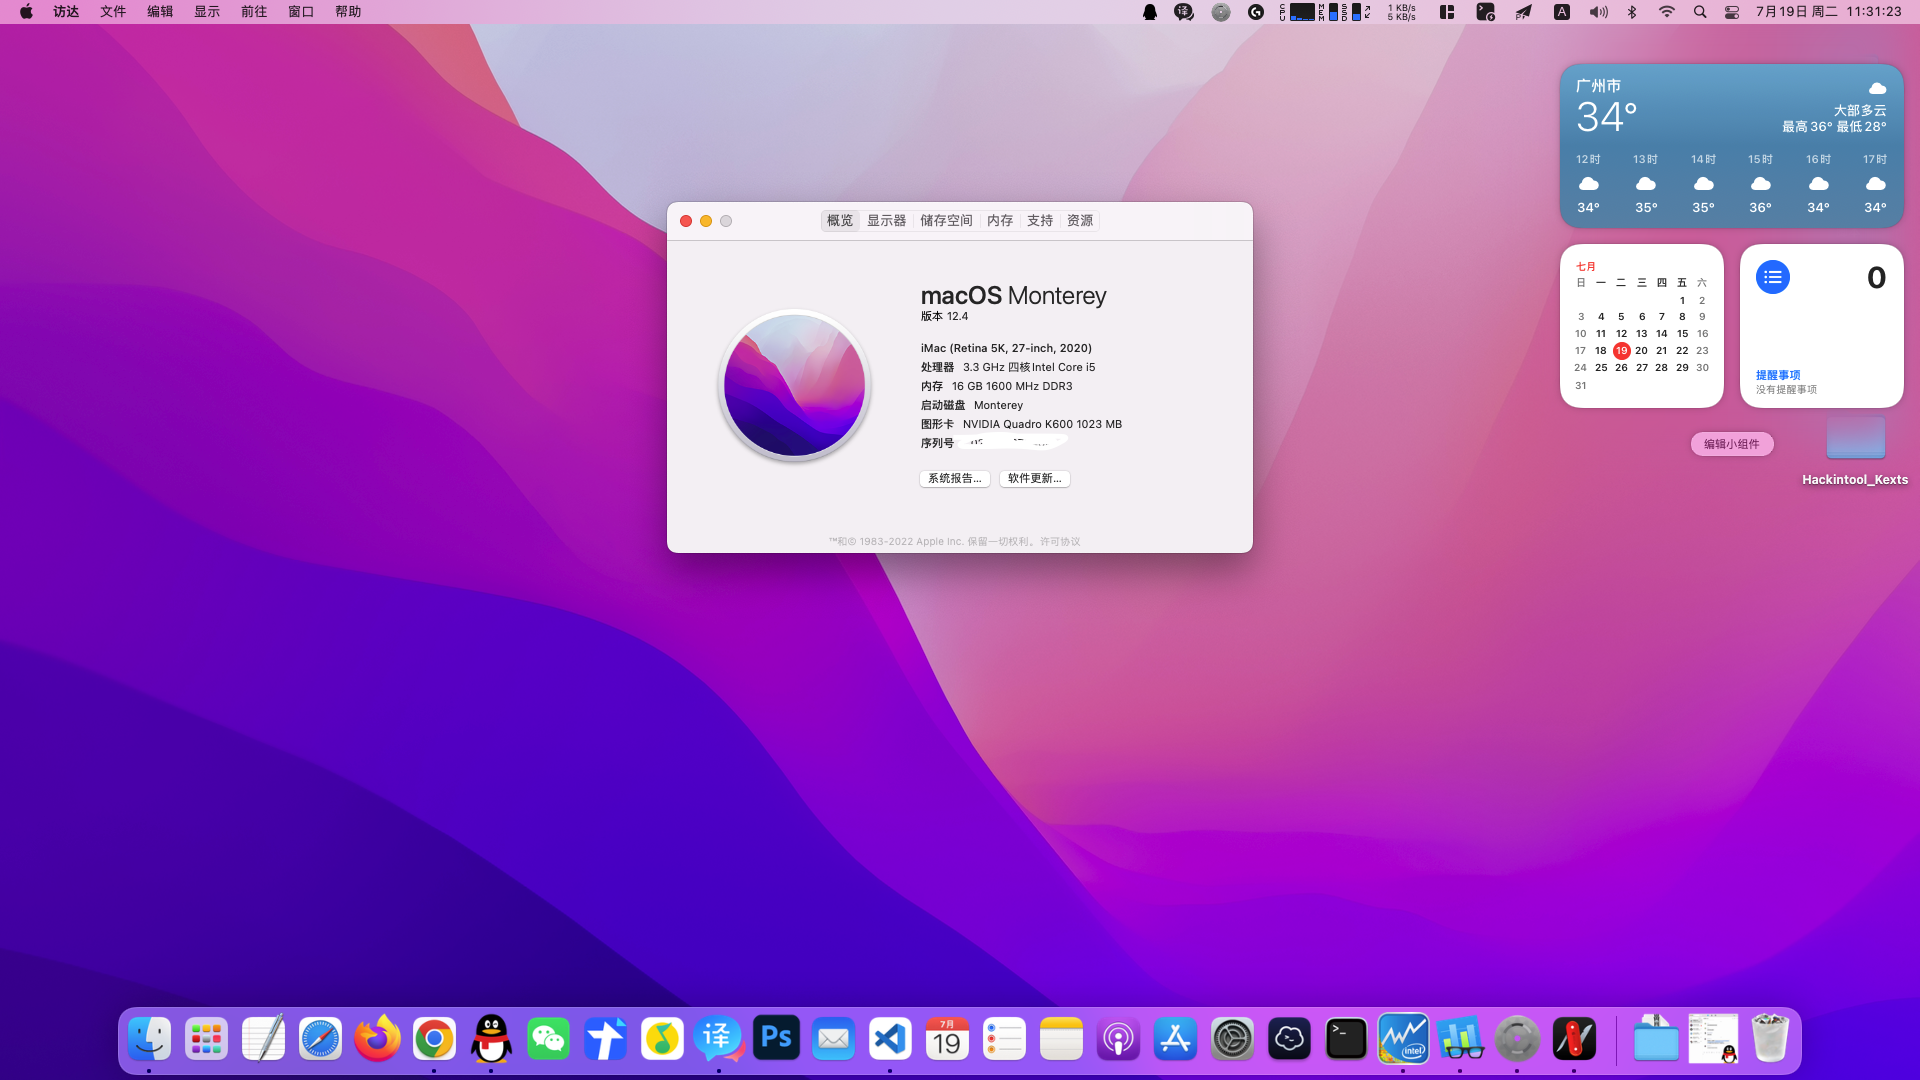
Task: Open Launchpad in the Dock
Action: click(x=206, y=1039)
